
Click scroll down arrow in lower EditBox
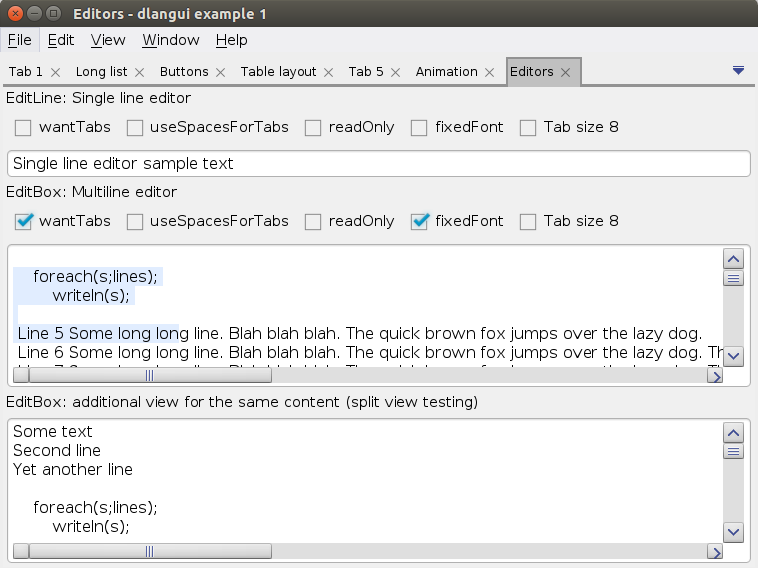(x=733, y=532)
